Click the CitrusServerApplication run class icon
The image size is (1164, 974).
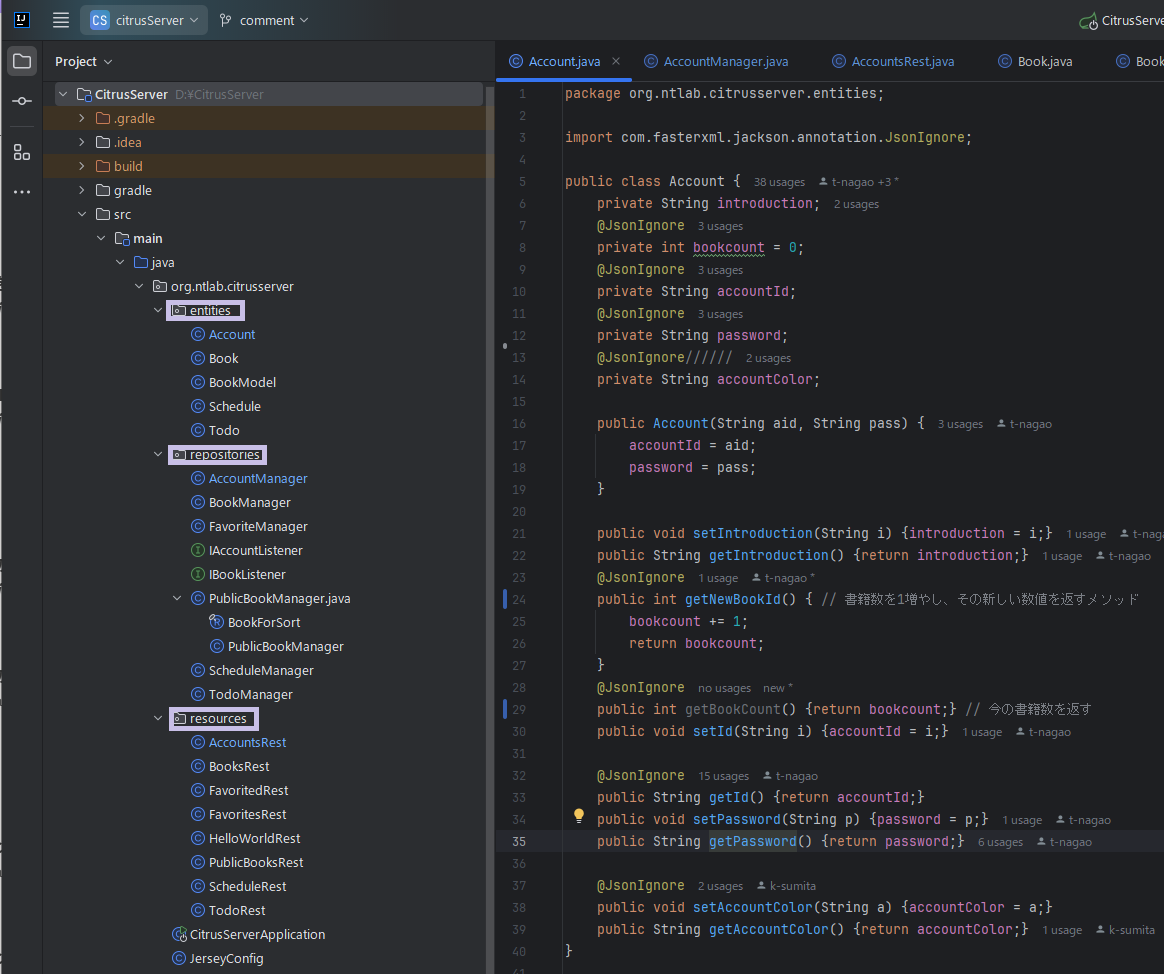tap(179, 934)
